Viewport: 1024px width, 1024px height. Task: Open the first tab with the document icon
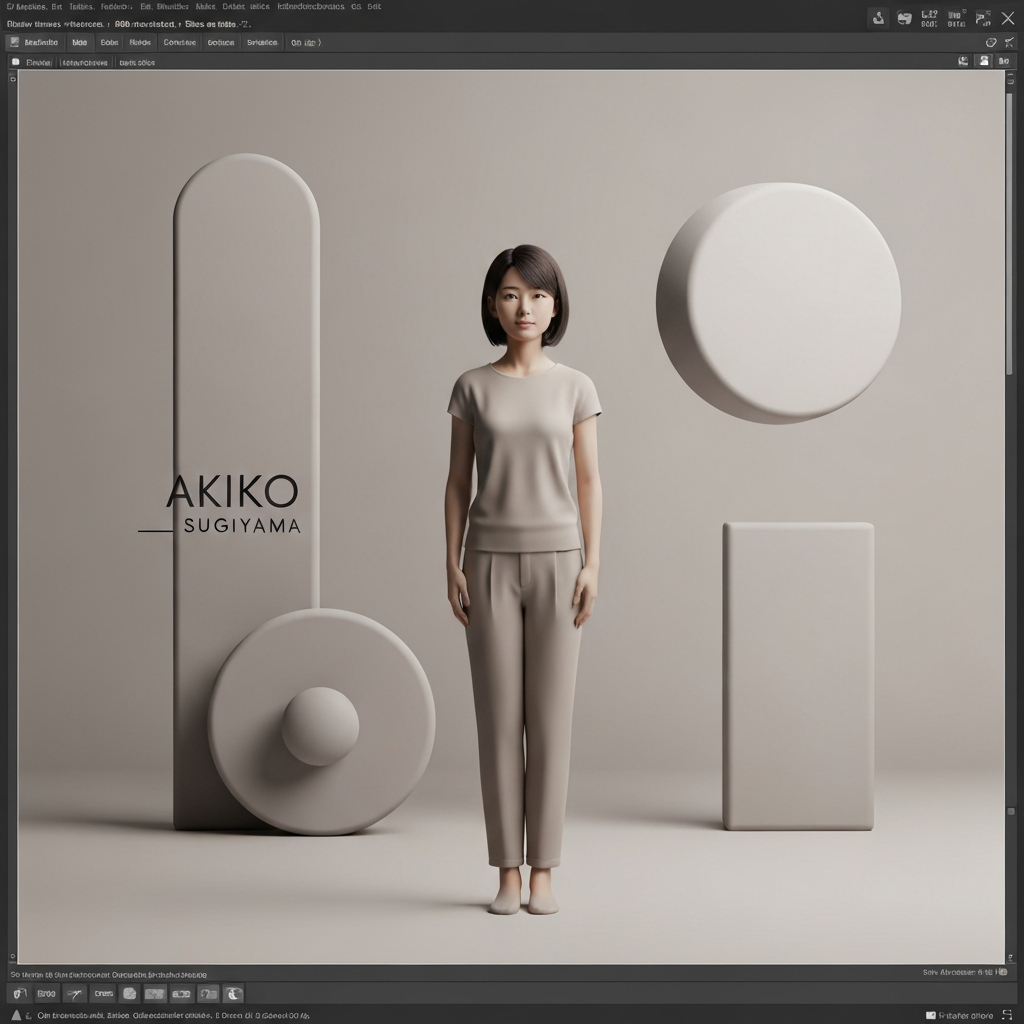[35, 42]
